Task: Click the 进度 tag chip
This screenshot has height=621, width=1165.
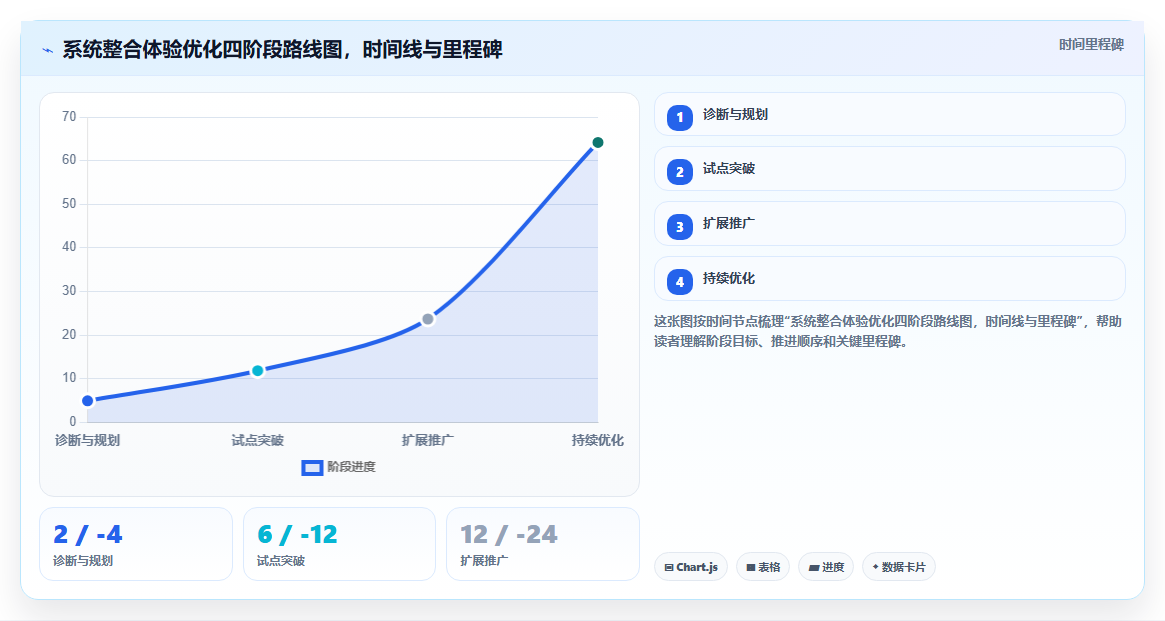Action: click(826, 567)
